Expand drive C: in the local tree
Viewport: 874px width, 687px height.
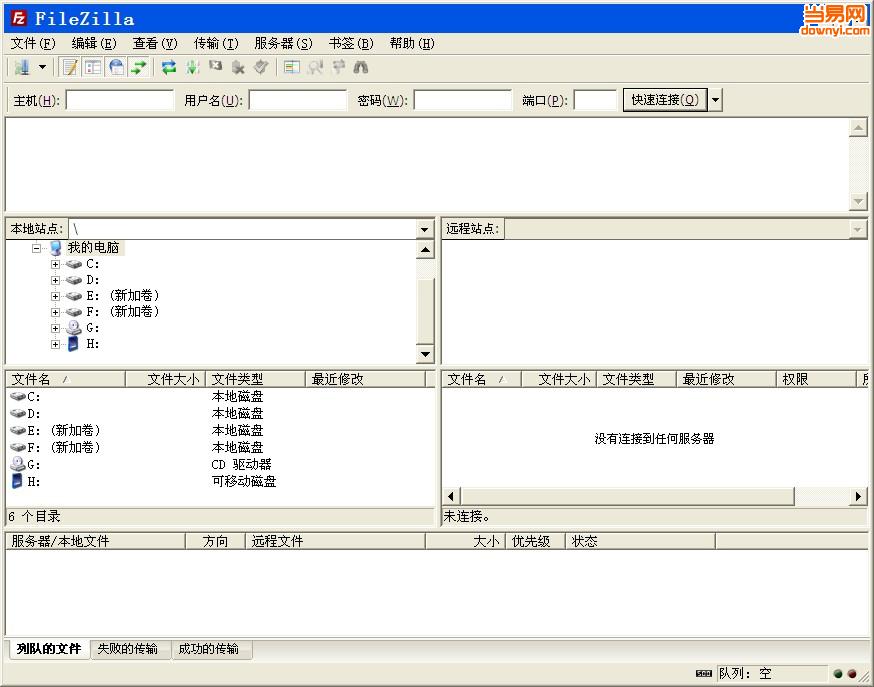coord(55,264)
